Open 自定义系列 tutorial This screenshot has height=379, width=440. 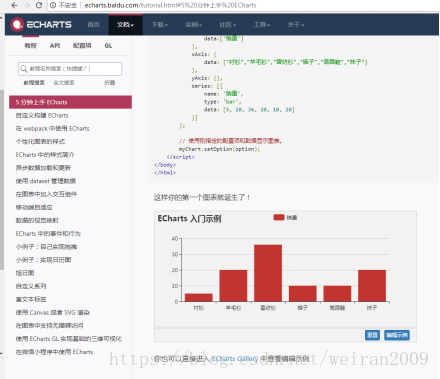tap(31, 286)
